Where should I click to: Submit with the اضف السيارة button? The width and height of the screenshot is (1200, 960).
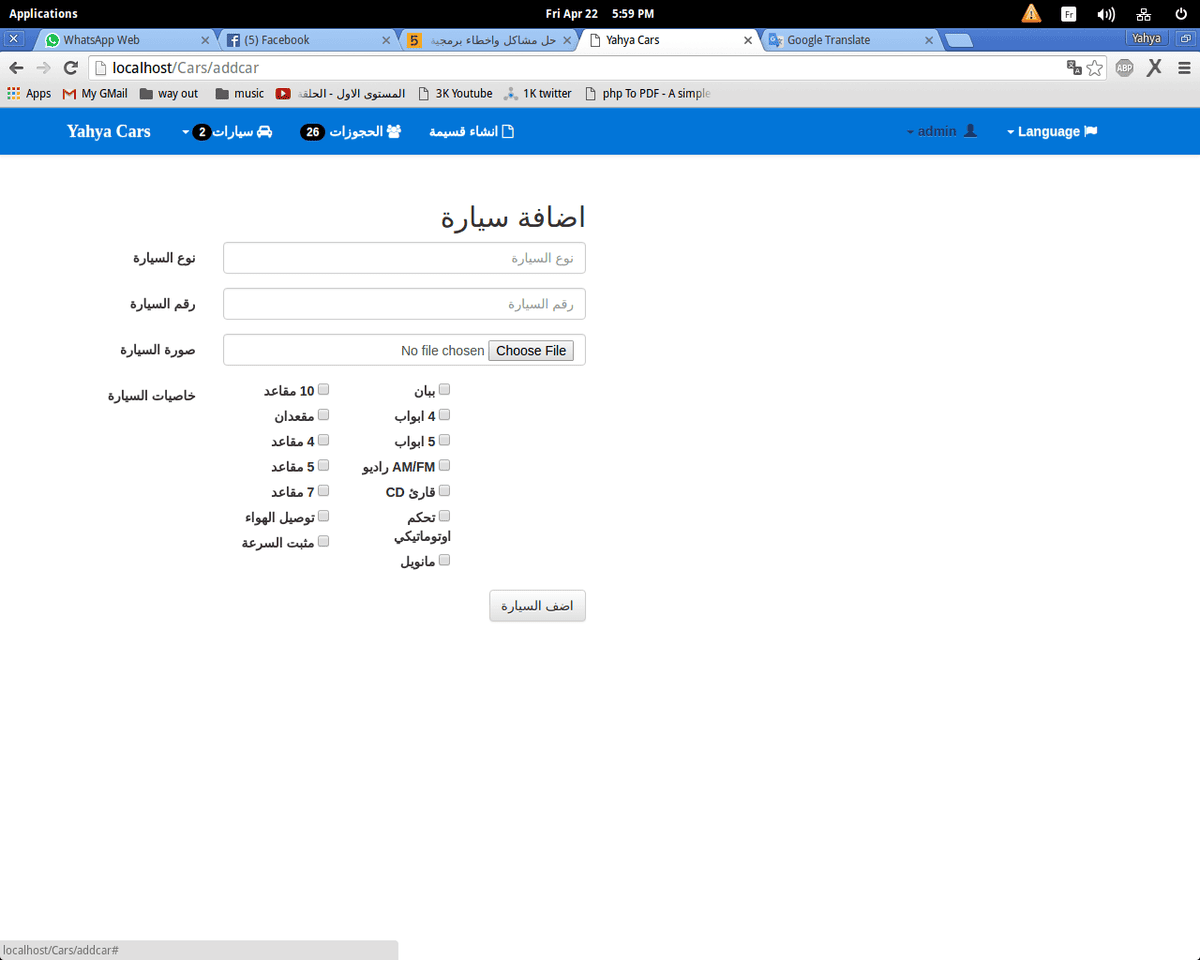coord(537,606)
